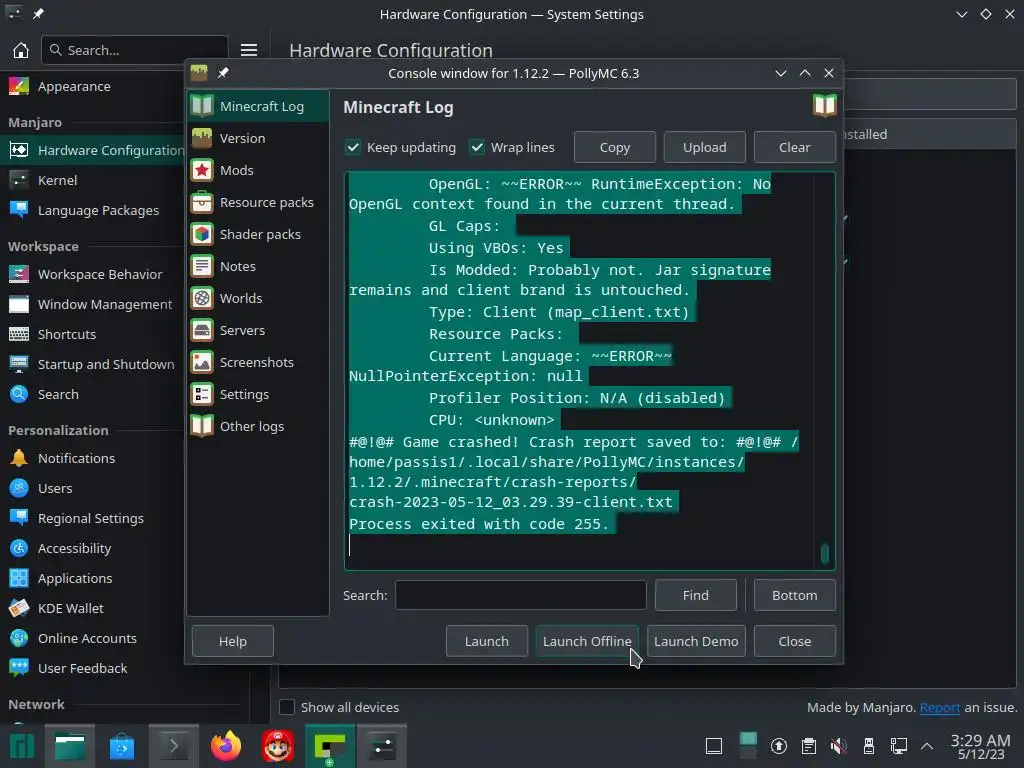
Task: Open Firefox from the taskbar
Action: coord(226,746)
